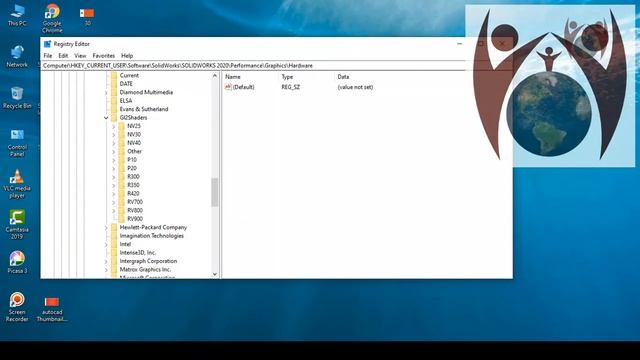Click the tree scrollbar down arrow
Screen dimensions: 640x360
coord(215,274)
